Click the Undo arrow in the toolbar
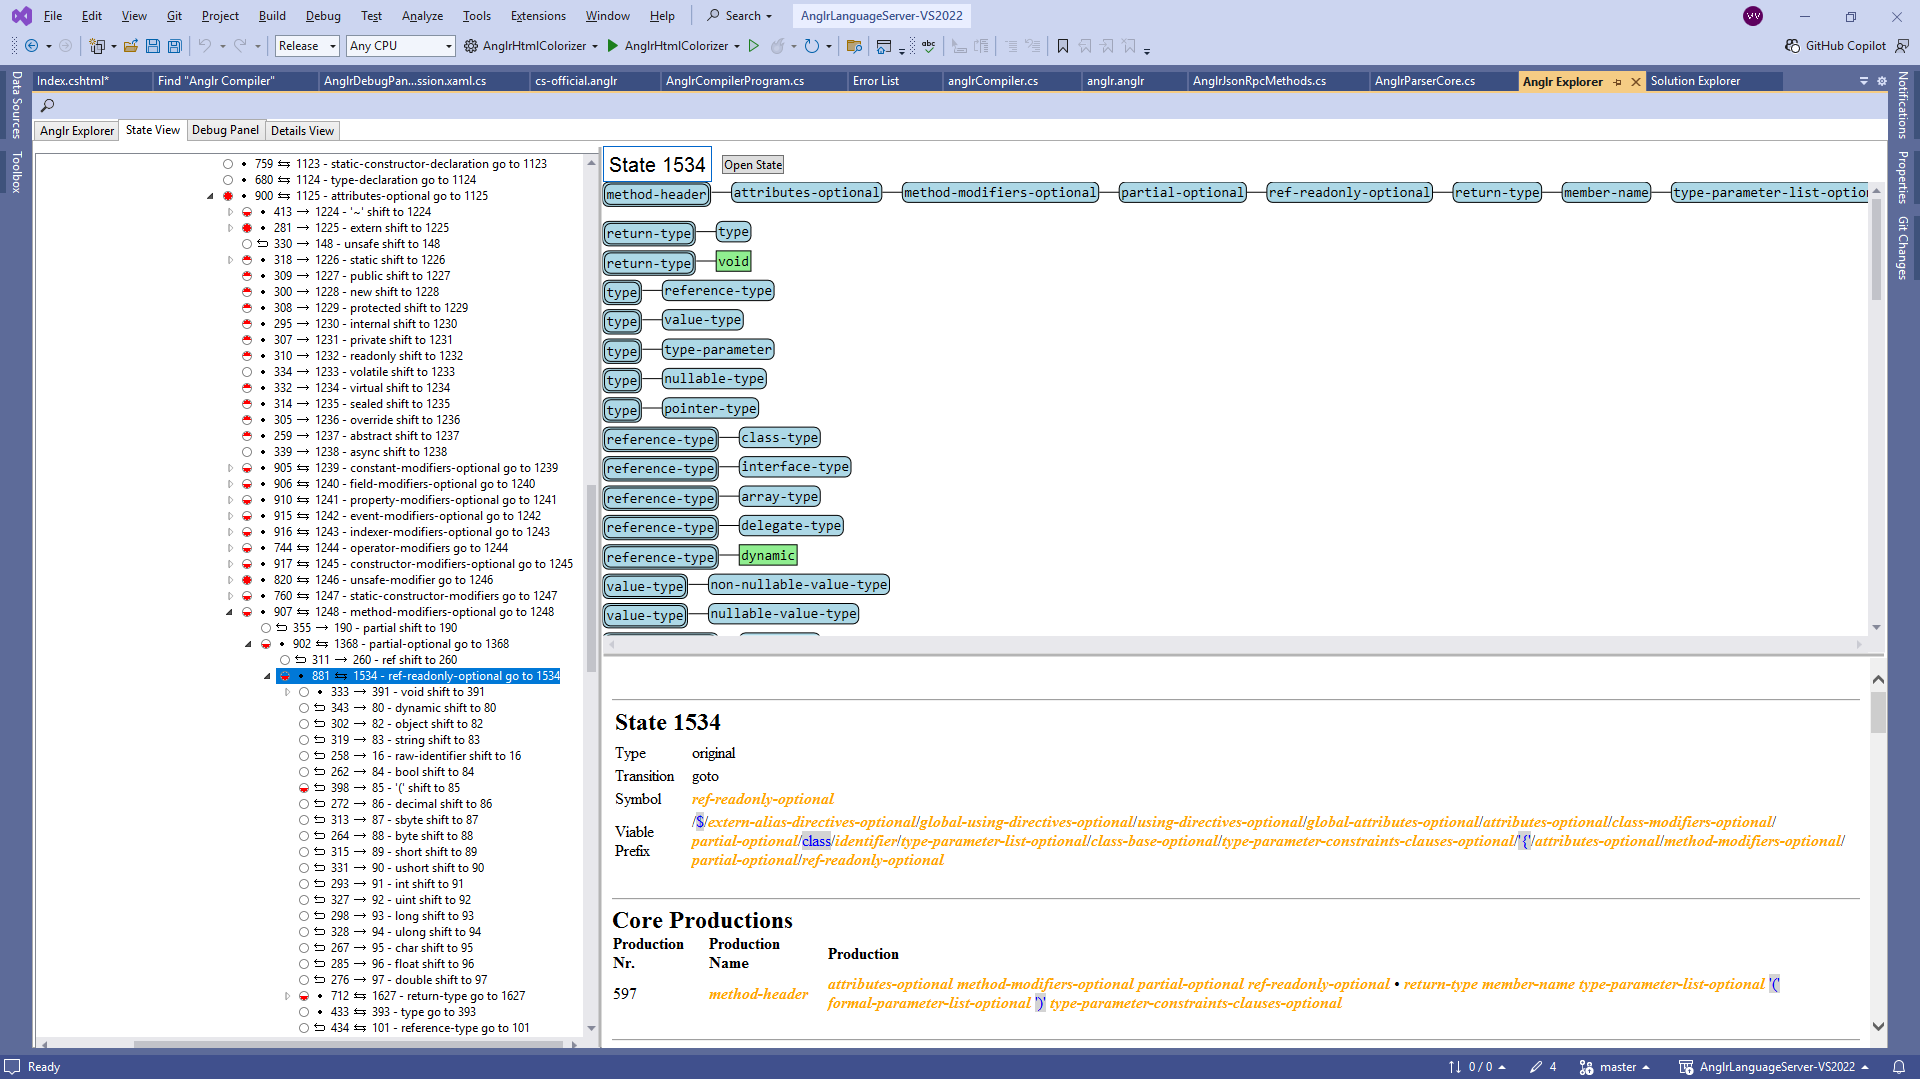This screenshot has height=1080, width=1920. (x=205, y=46)
